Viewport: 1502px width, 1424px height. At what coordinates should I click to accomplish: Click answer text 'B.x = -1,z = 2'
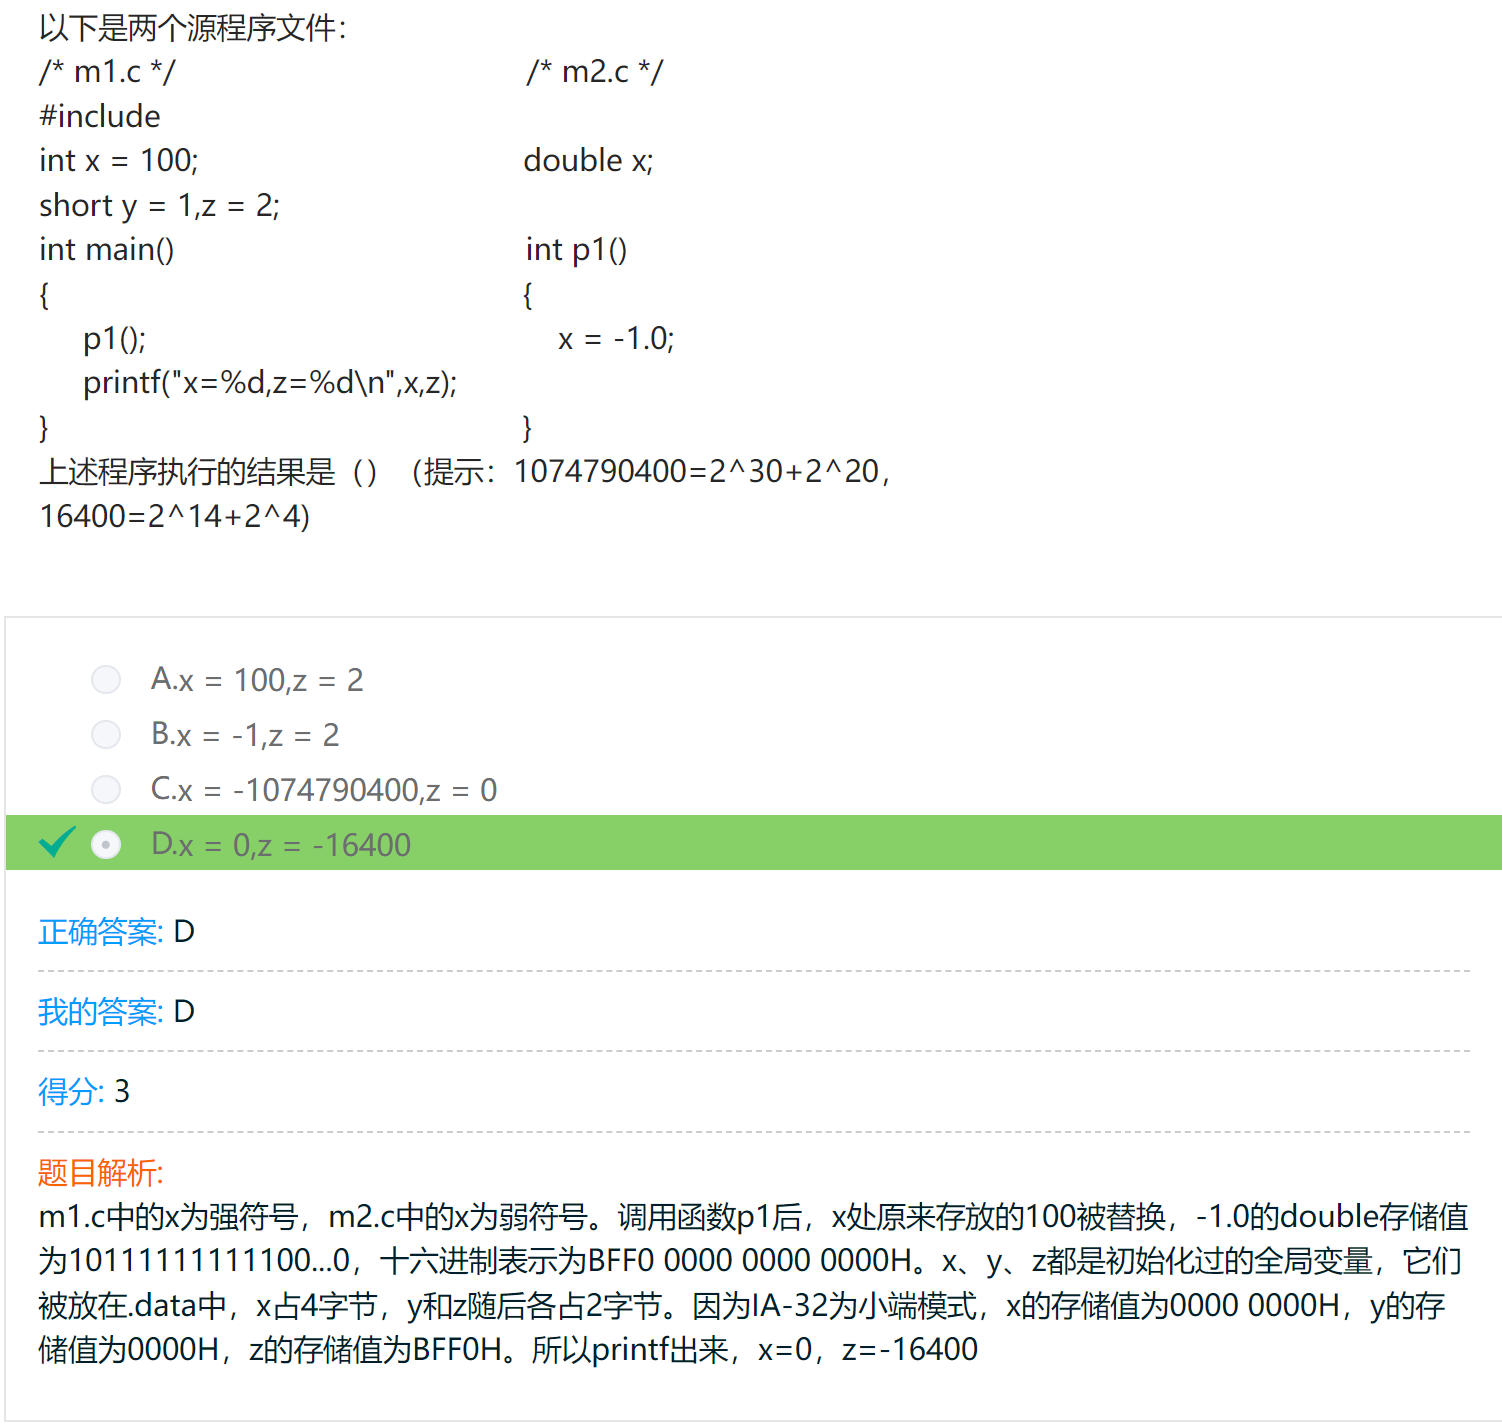pyautogui.click(x=245, y=735)
